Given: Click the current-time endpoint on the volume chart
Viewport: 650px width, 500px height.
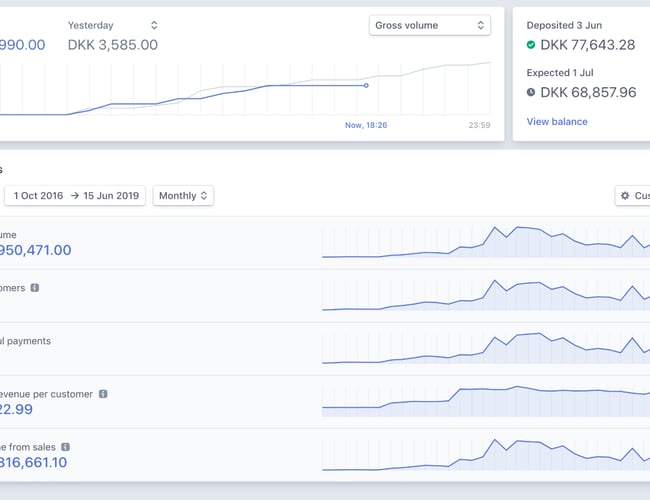Looking at the screenshot, I should [366, 86].
